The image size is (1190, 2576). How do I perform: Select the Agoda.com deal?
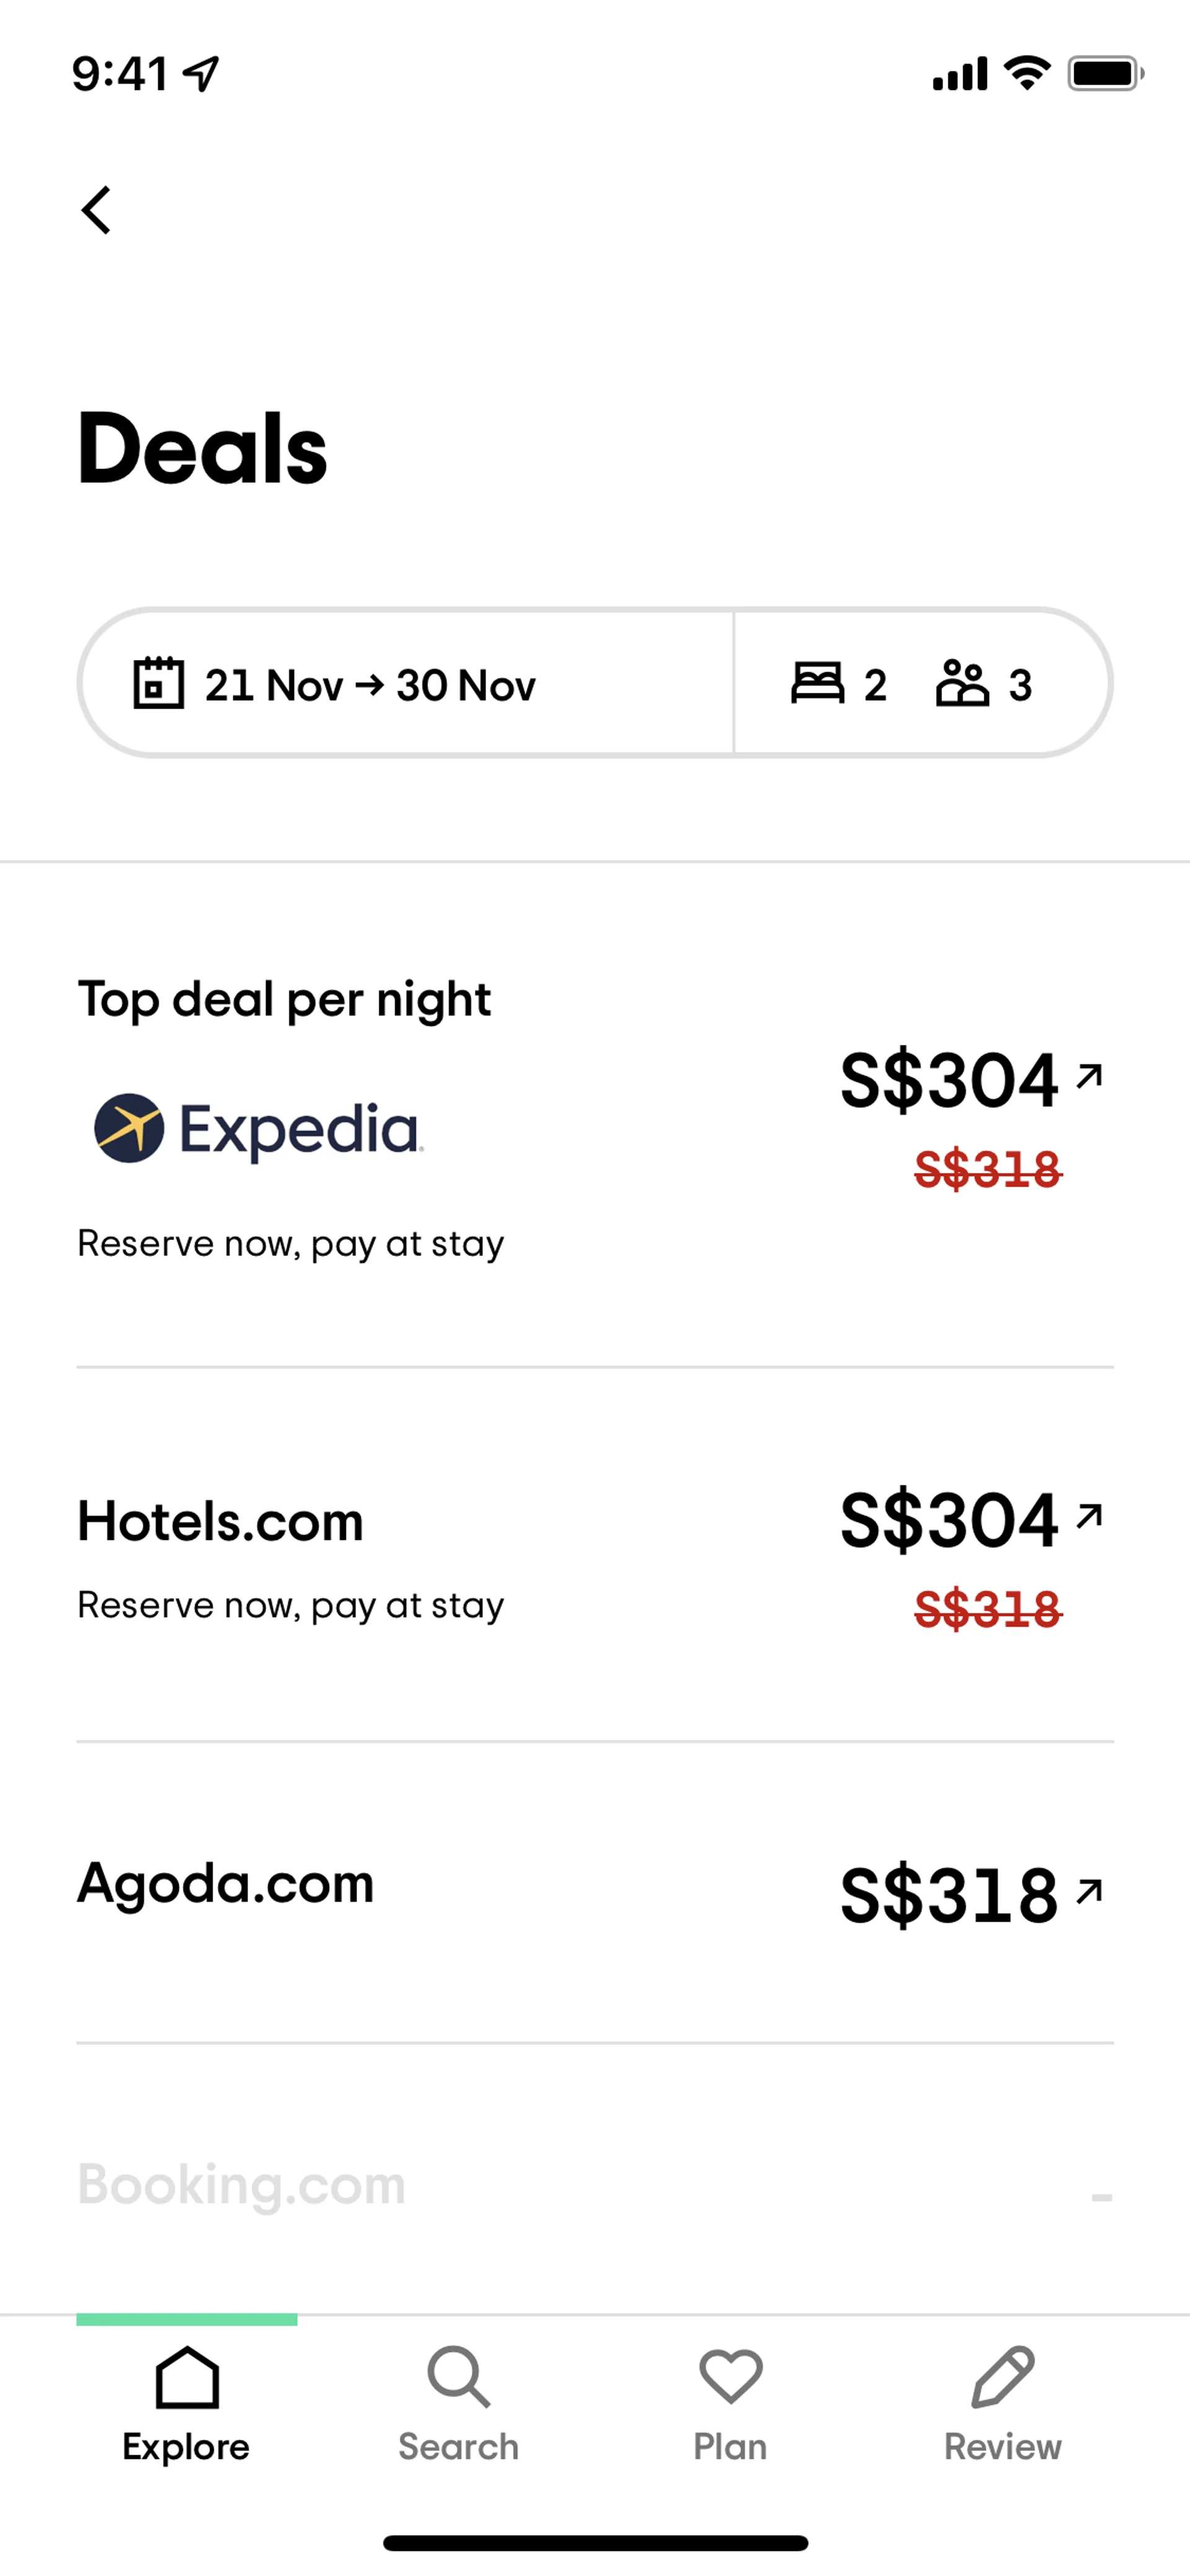tap(226, 1884)
